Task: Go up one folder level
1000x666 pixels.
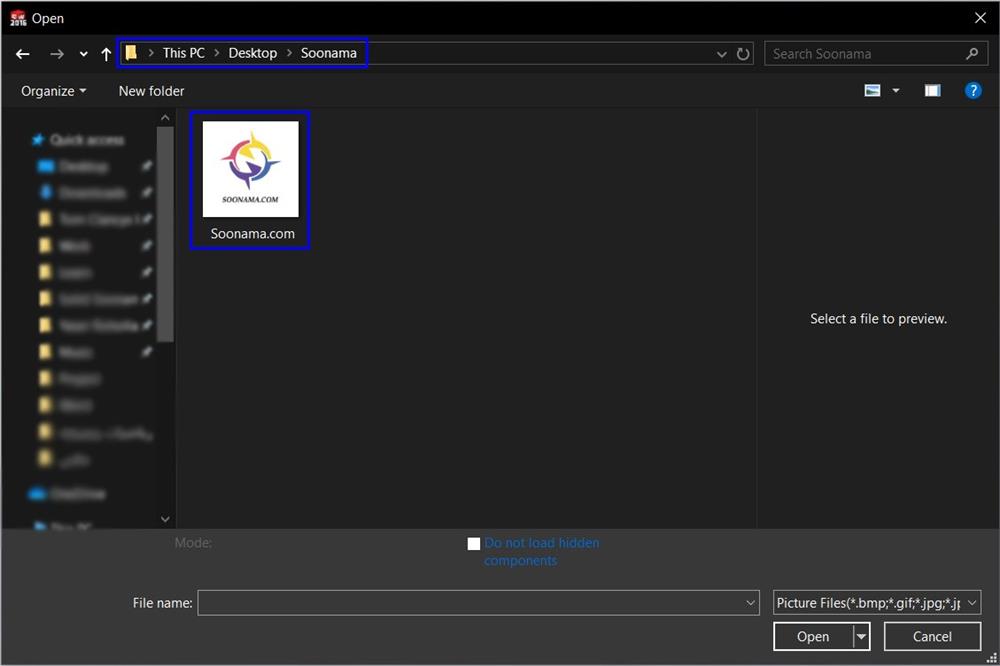Action: pyautogui.click(x=106, y=54)
